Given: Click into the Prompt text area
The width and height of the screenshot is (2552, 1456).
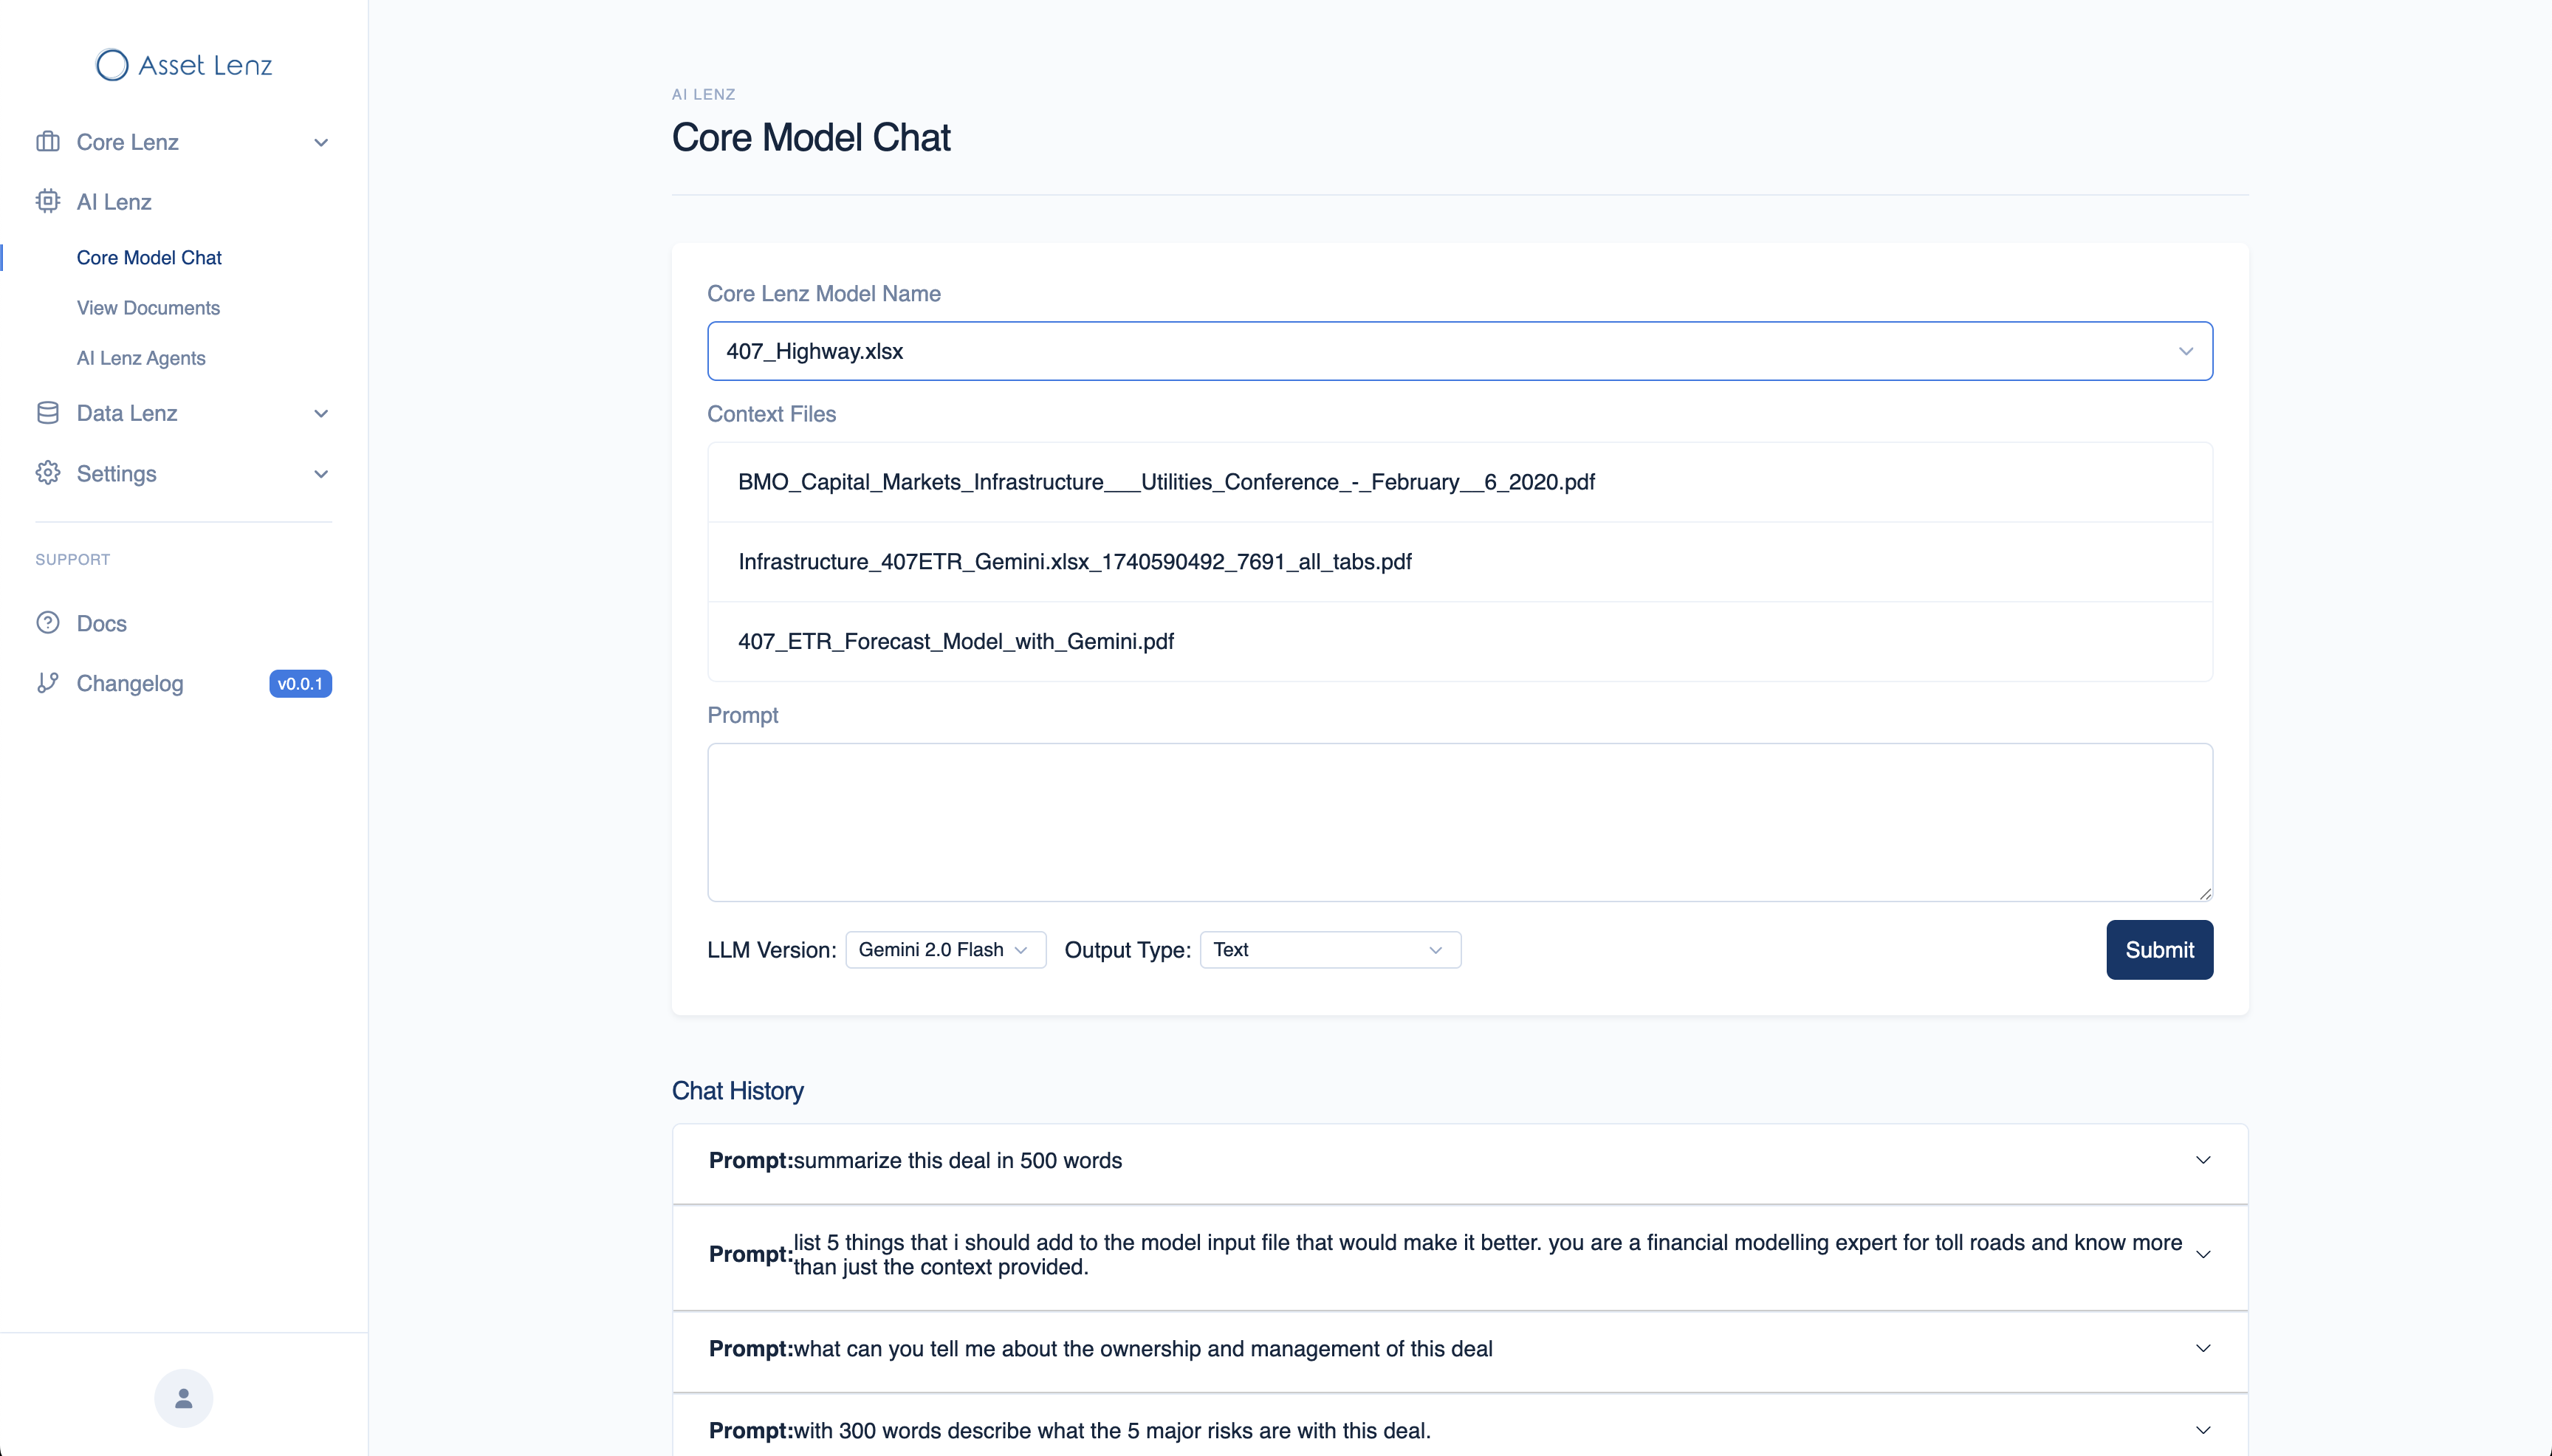Looking at the screenshot, I should click(x=1460, y=822).
